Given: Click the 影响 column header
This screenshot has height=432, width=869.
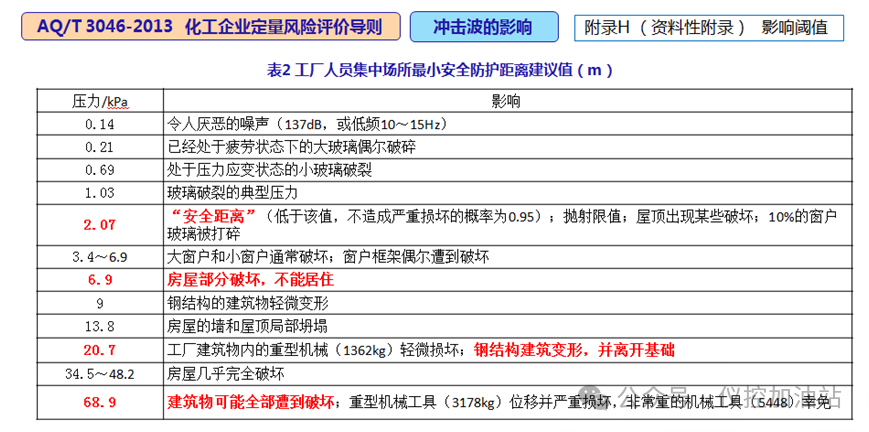Looking at the screenshot, I should click(506, 101).
